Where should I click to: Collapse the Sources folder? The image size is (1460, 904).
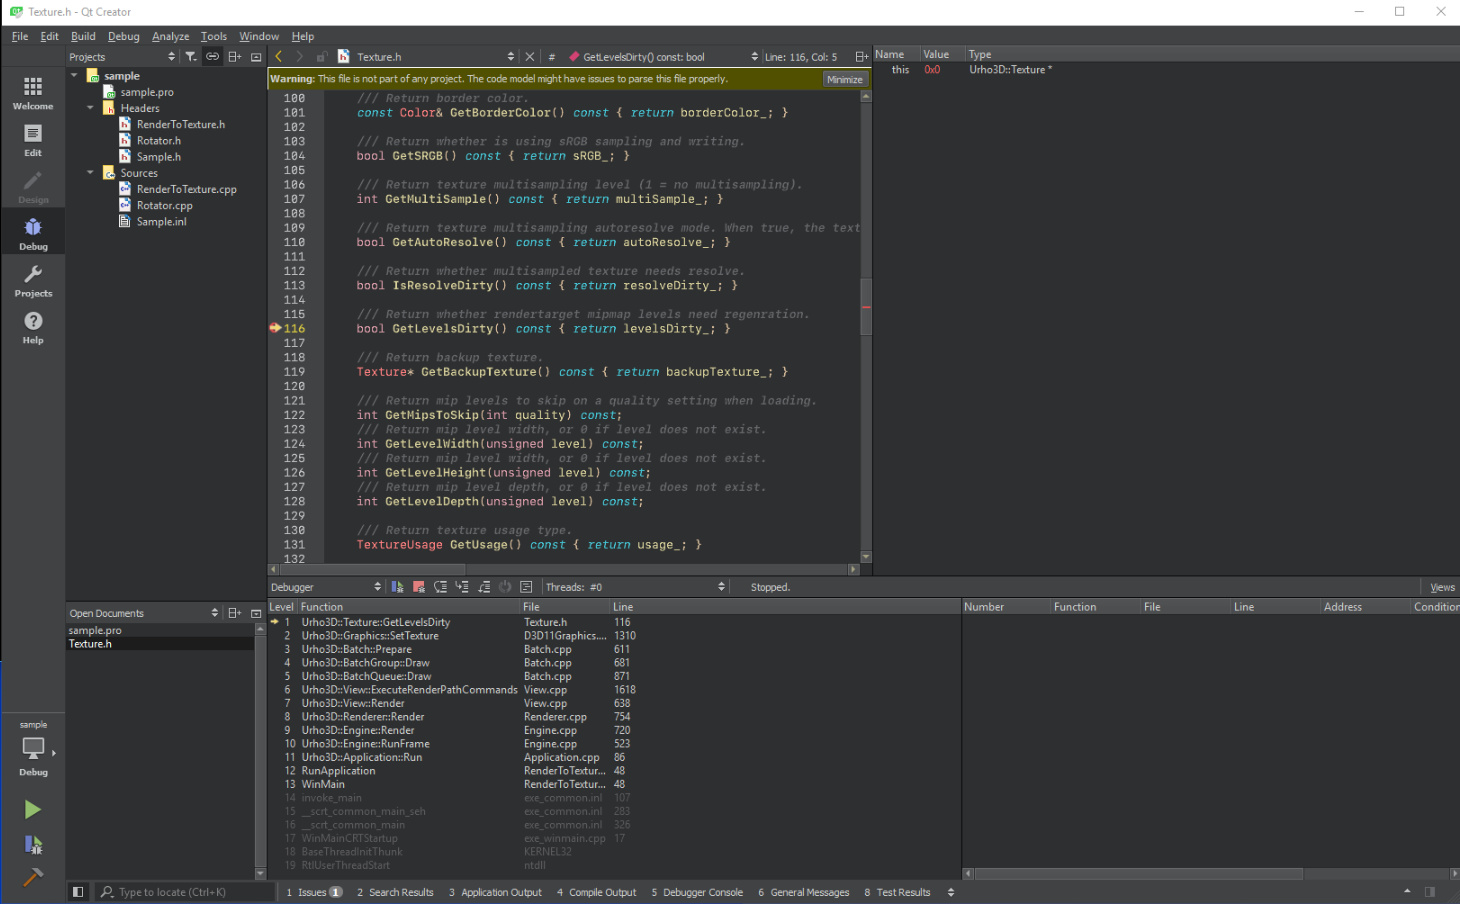(90, 172)
